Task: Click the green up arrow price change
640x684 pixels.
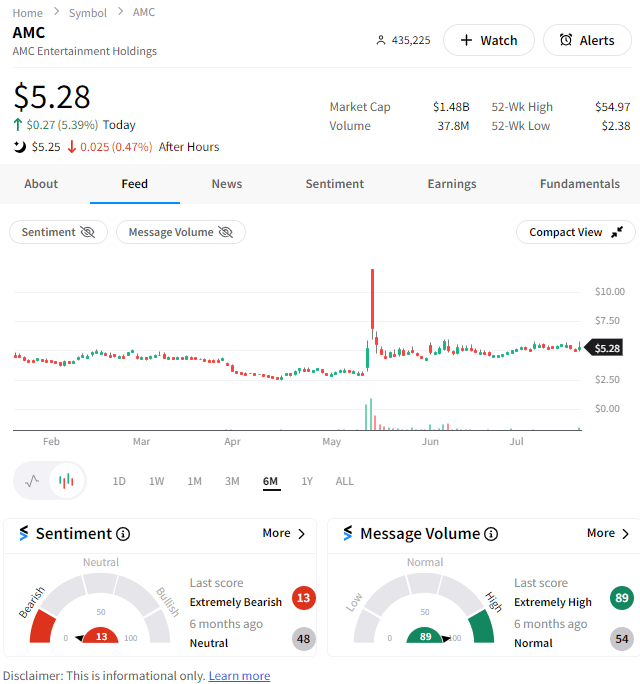Action: coord(17,125)
